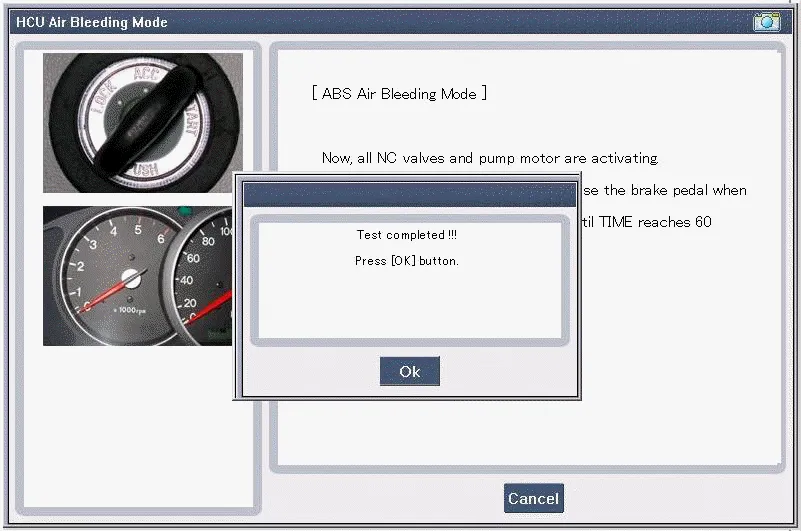Viewport: 801px width, 531px height.
Task: Select the ignition key switch image
Action: point(142,122)
